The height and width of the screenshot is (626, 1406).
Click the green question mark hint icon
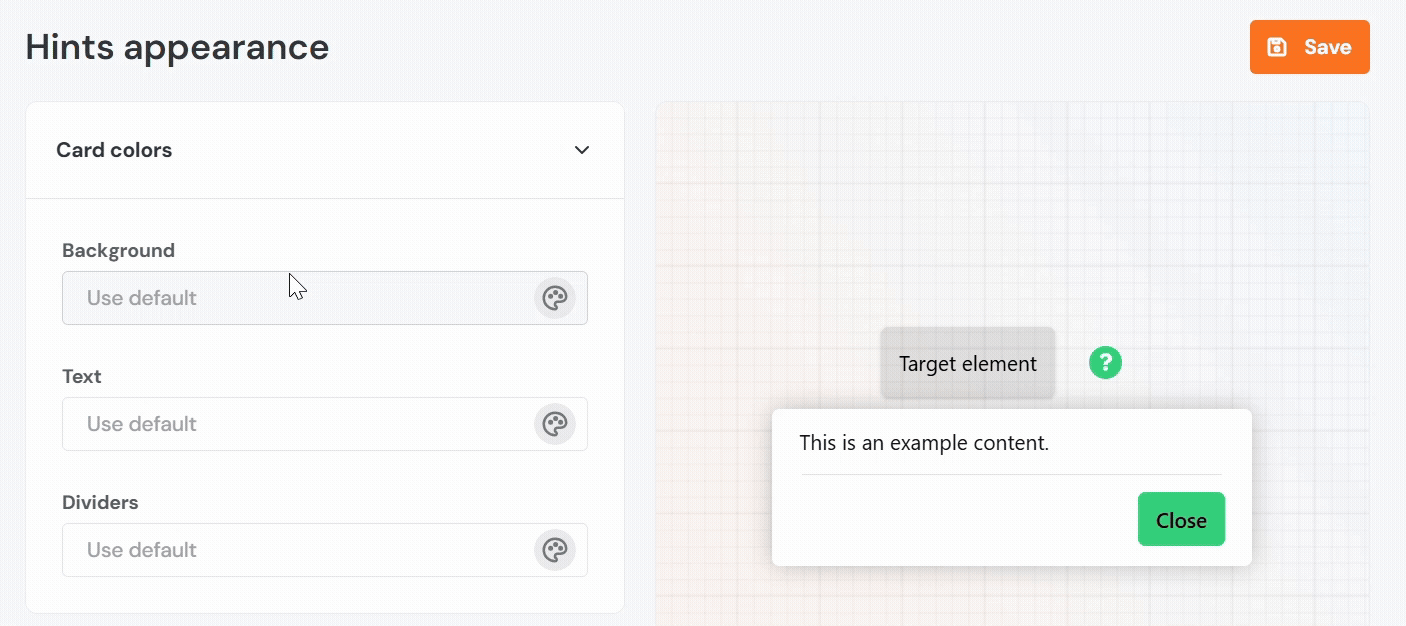(1105, 363)
